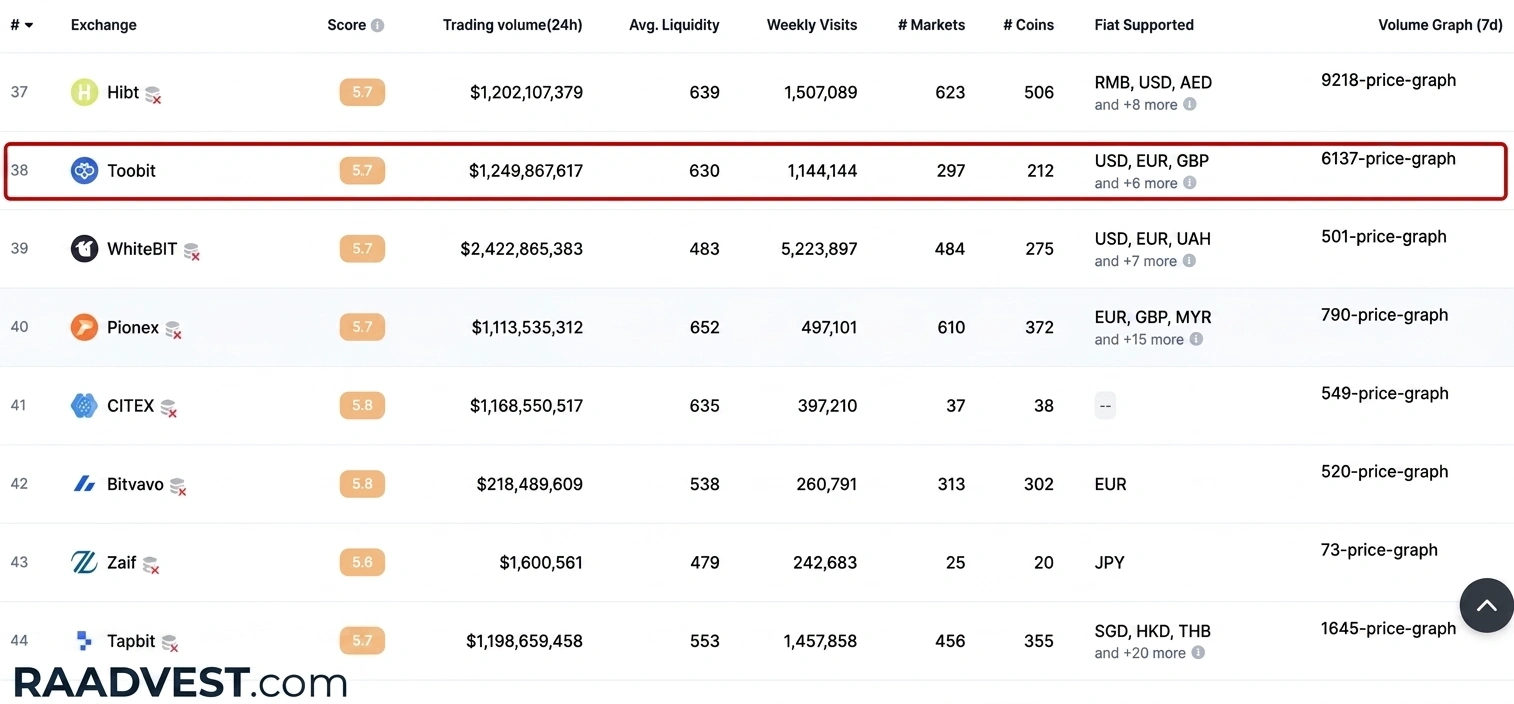Screen dimensions: 1514x704
Task: Click the Pionex exchange logo
Action: pyautogui.click(x=84, y=327)
